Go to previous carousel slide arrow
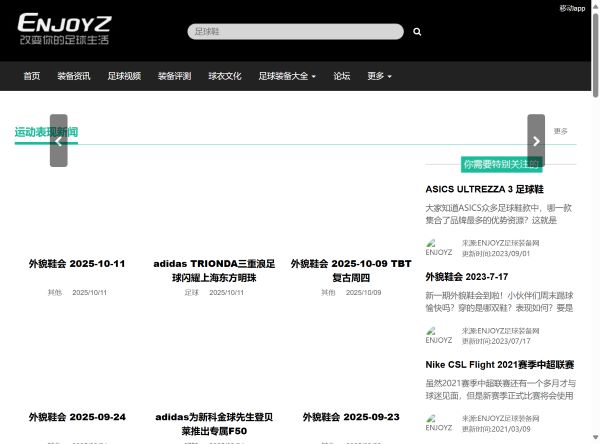This screenshot has height=444, width=600. 59,141
